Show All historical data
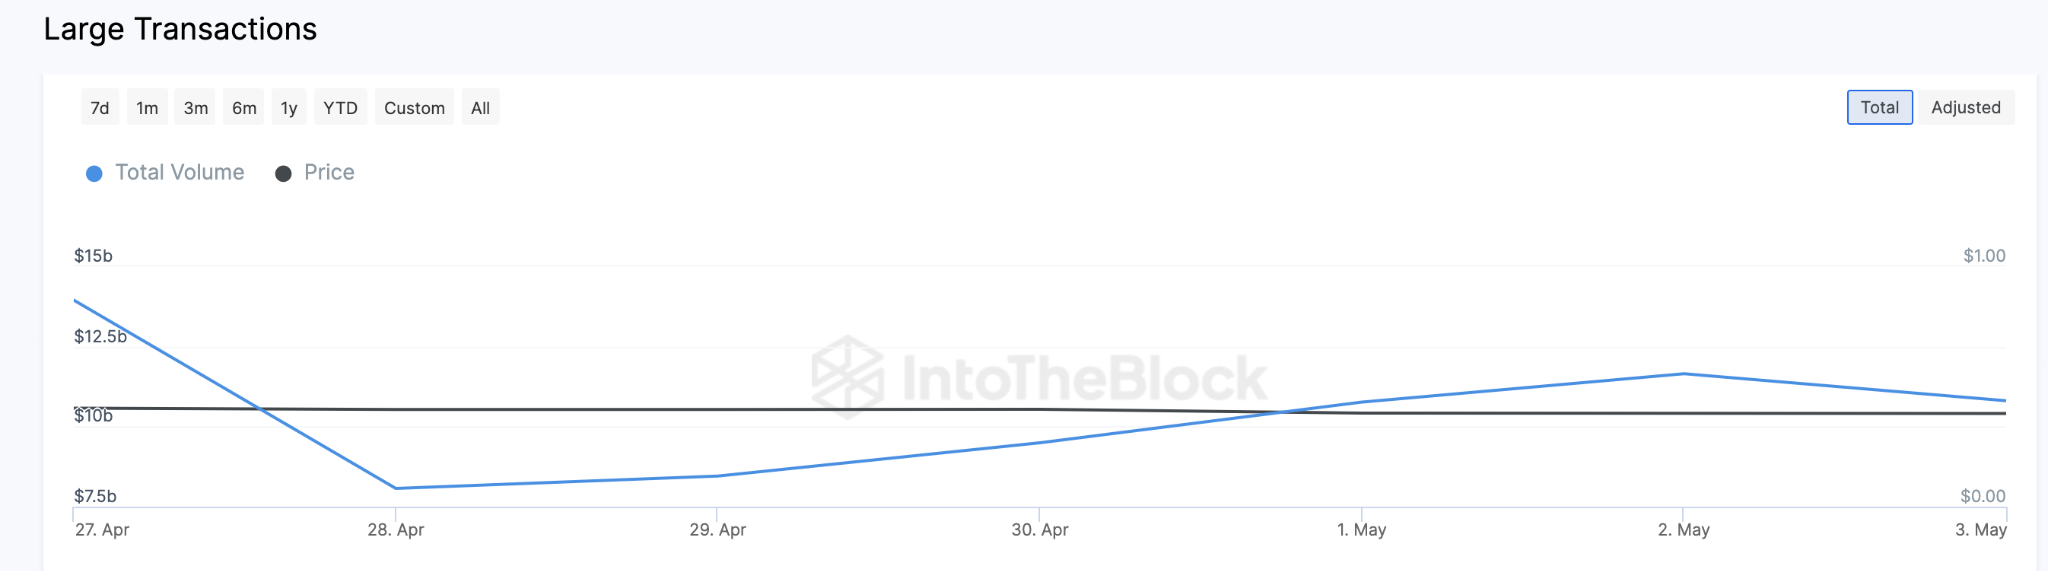The image size is (2048, 571). tap(480, 108)
